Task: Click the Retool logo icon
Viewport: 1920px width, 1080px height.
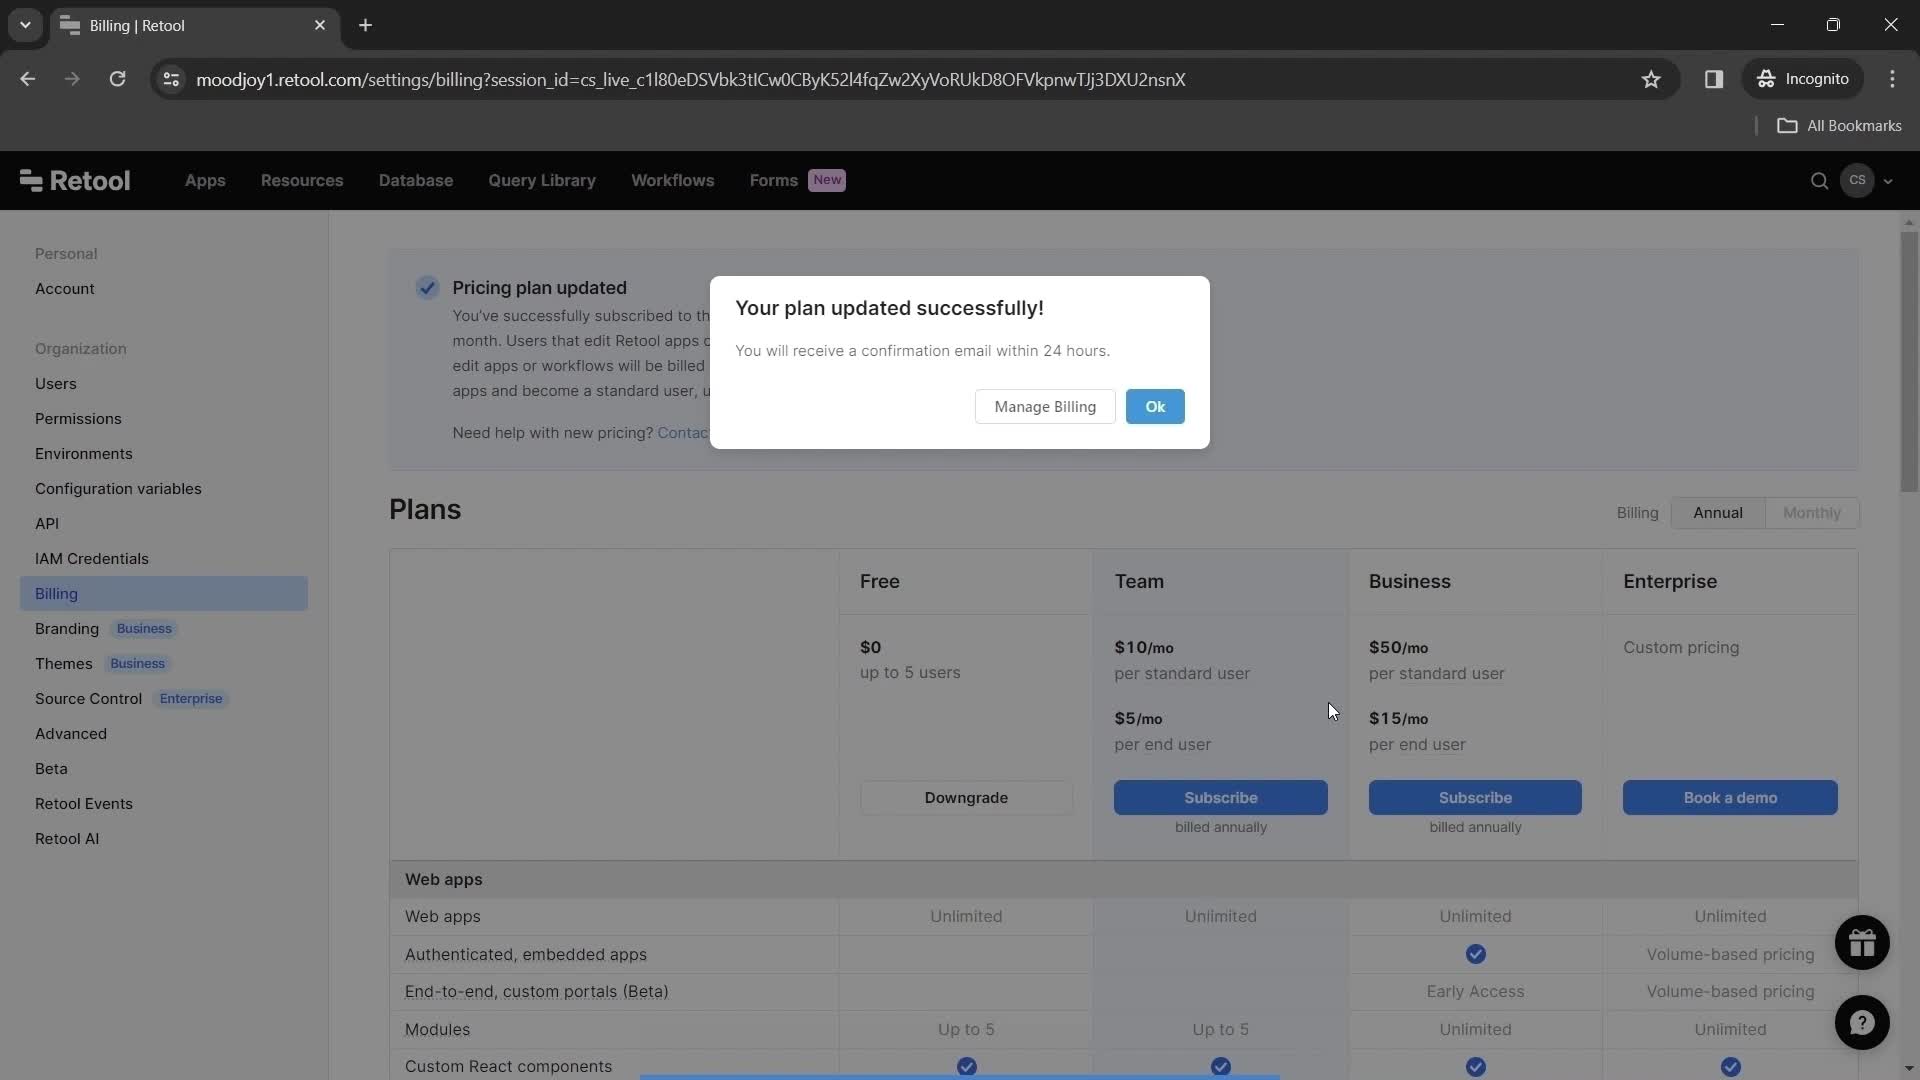Action: coord(29,179)
